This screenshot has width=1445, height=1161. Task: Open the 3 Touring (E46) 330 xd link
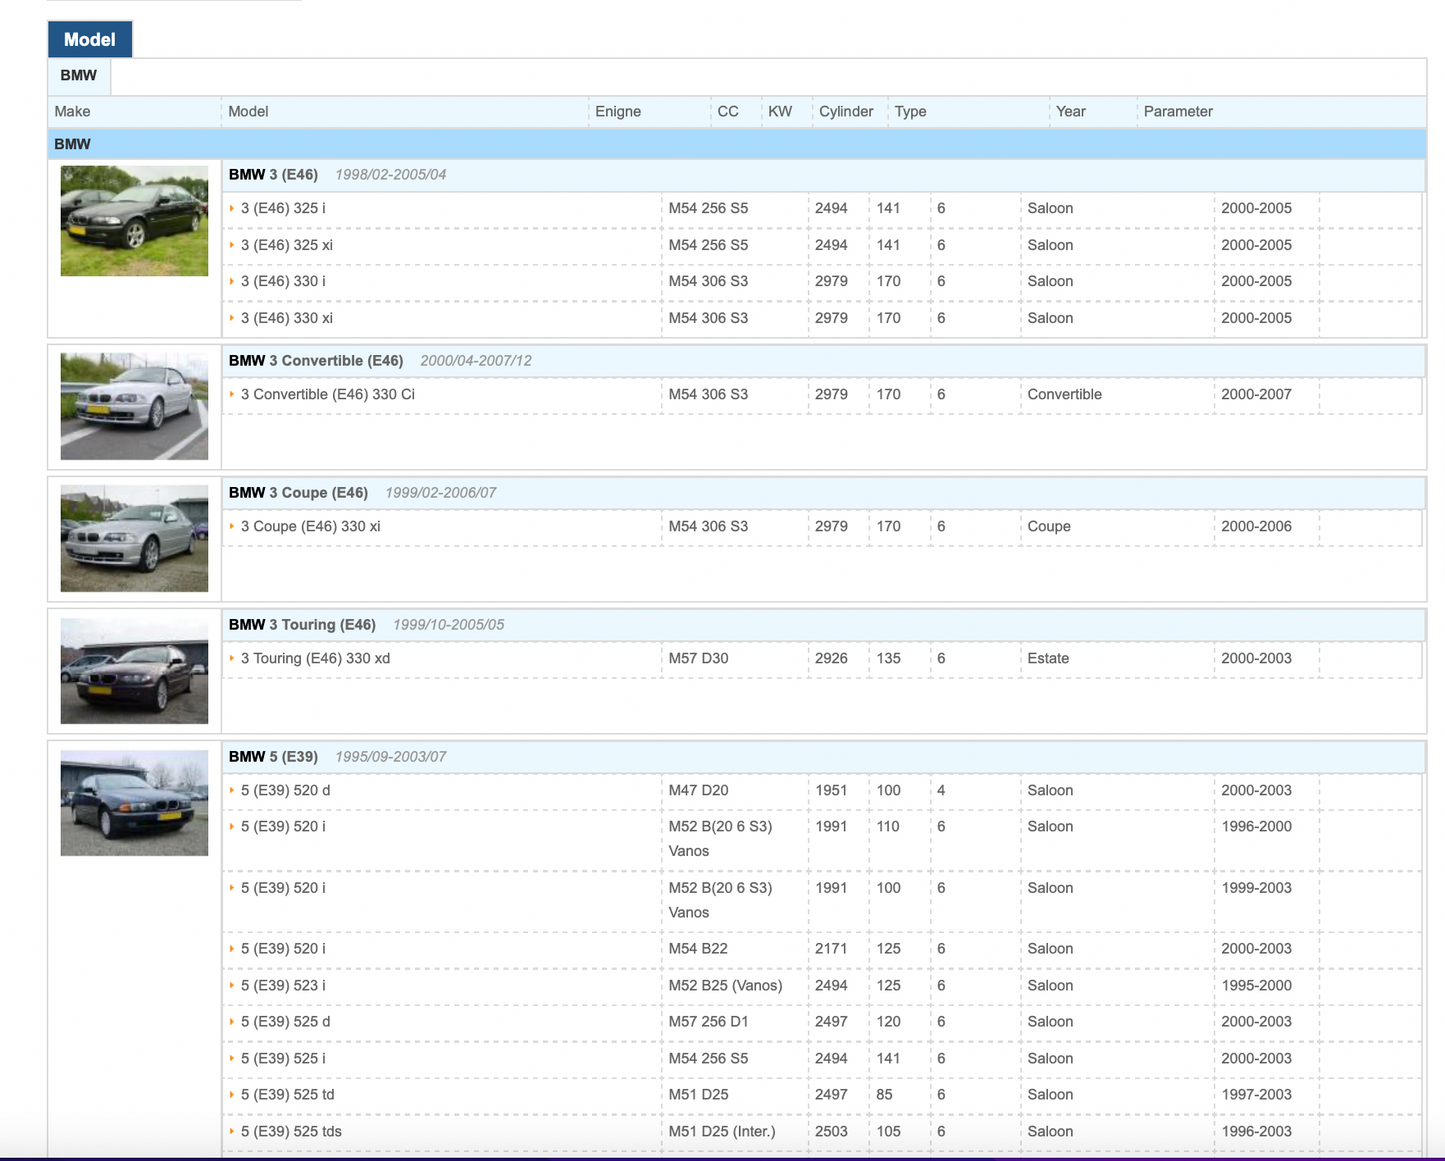click(x=315, y=659)
